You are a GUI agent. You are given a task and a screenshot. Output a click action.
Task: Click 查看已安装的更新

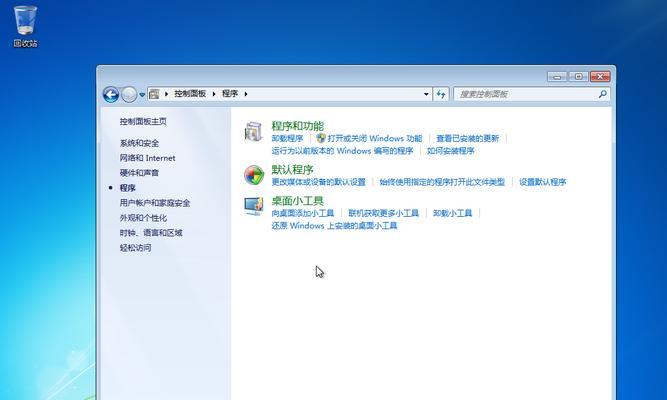pos(467,138)
